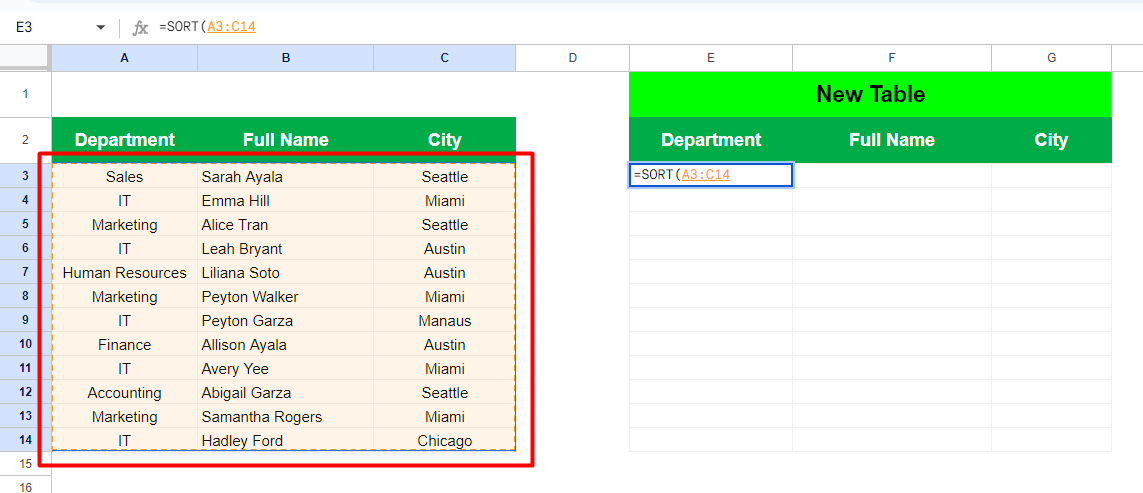Select the Manaus cell
Image resolution: width=1143 pixels, height=493 pixels.
tap(445, 321)
